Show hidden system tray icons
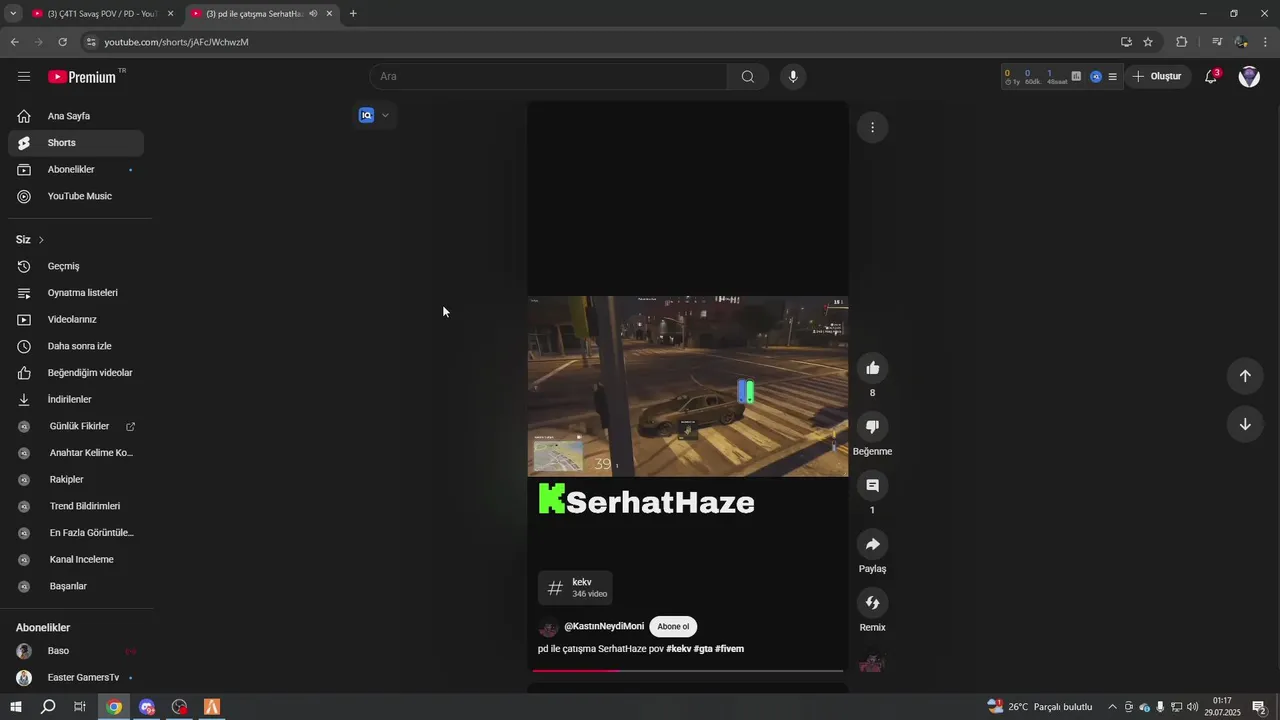Viewport: 1280px width, 720px height. pos(1112,707)
